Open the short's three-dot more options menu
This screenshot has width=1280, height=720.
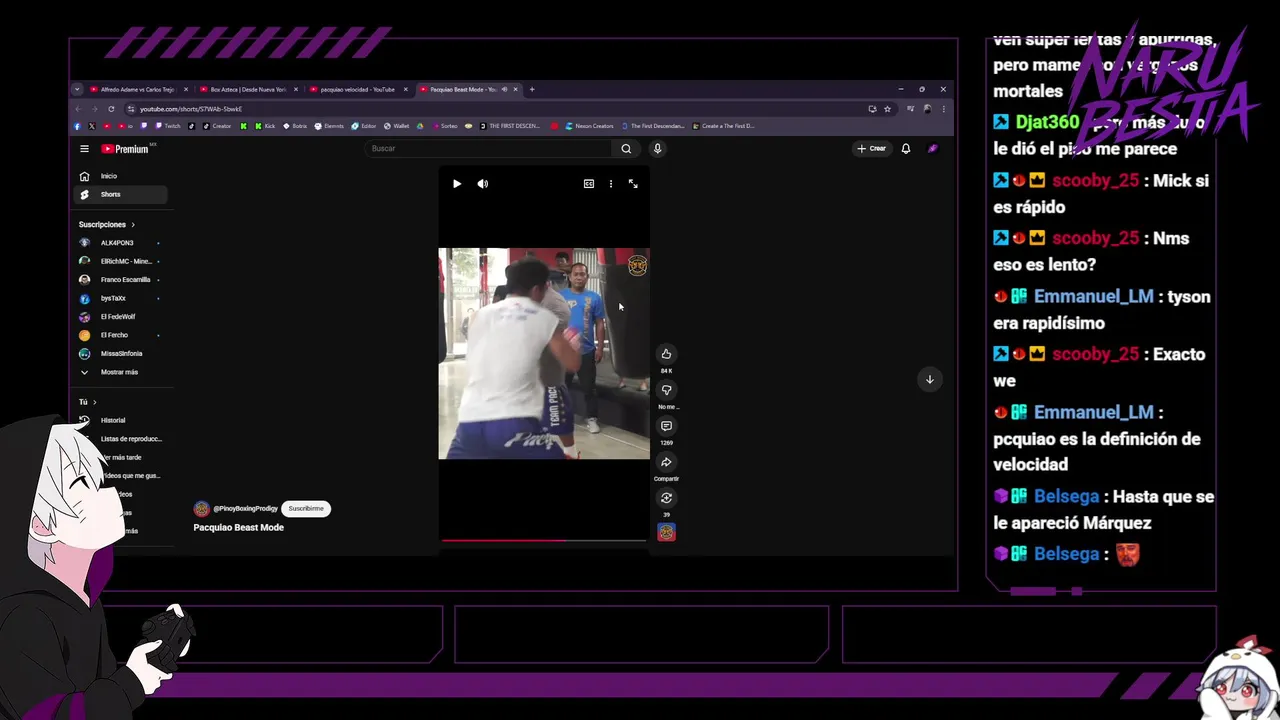coord(611,184)
